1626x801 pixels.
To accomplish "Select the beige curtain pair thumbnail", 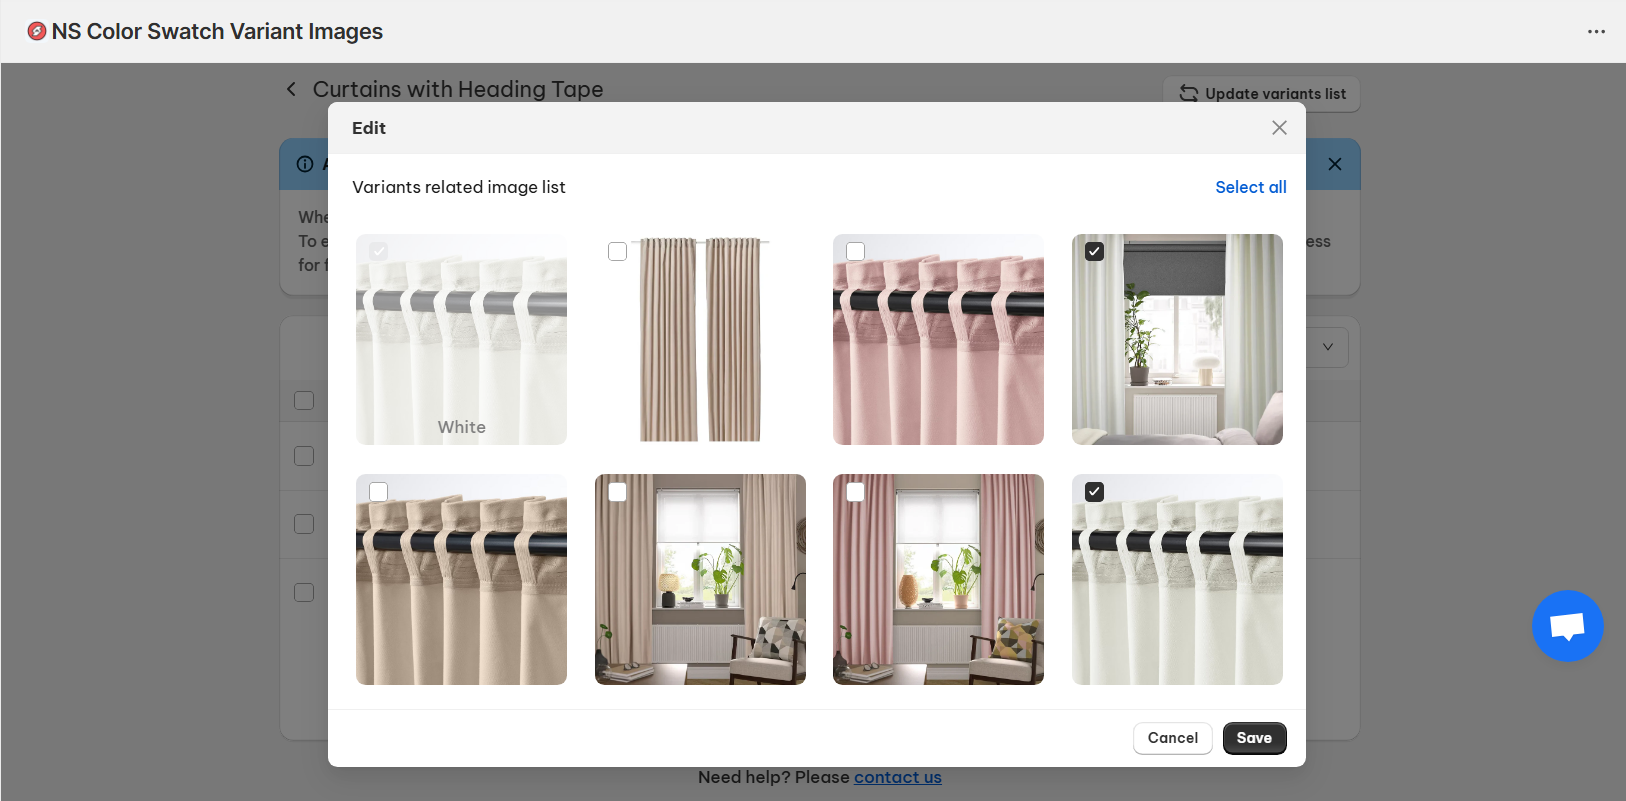I will tap(700, 340).
